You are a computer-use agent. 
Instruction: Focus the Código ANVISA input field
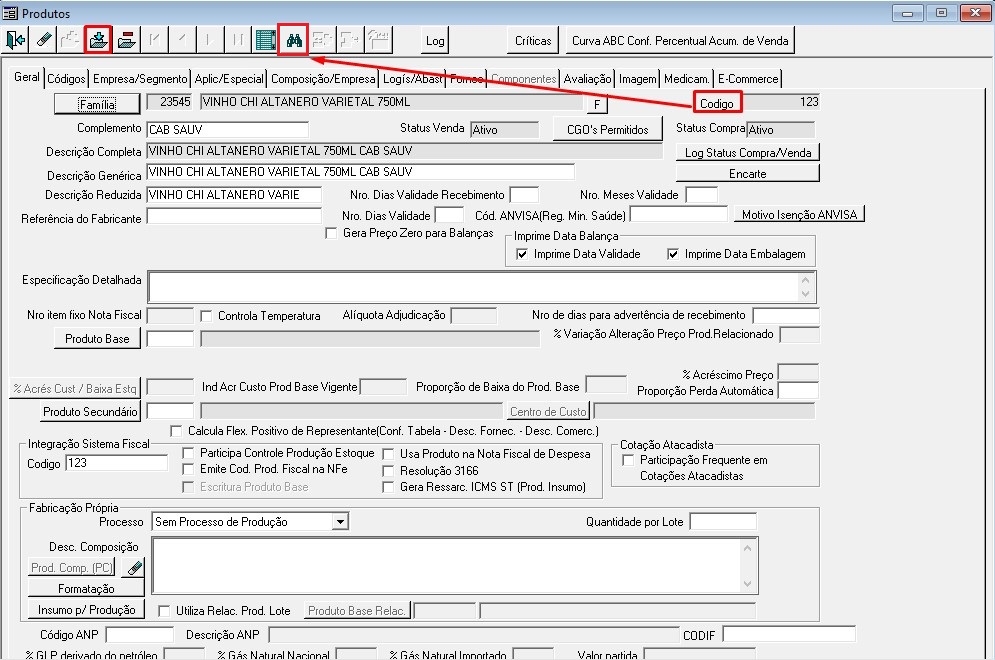point(678,214)
